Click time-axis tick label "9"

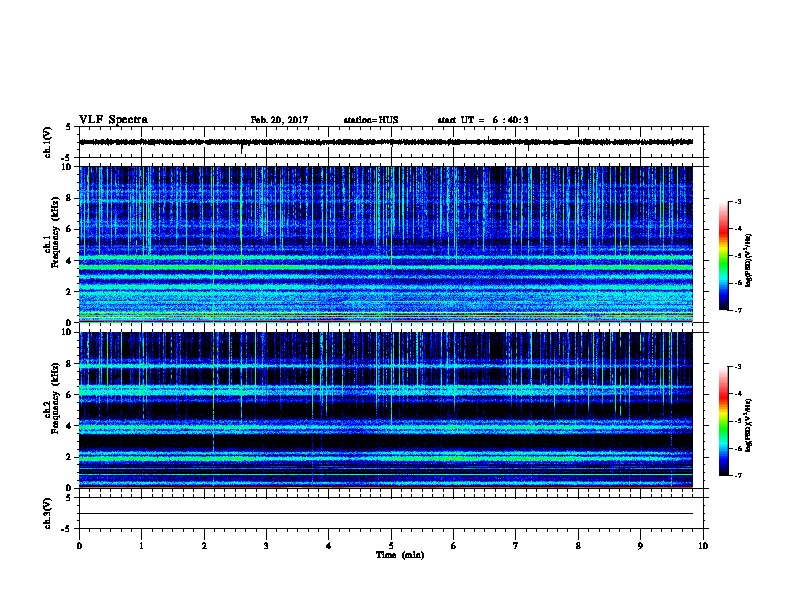(640, 546)
